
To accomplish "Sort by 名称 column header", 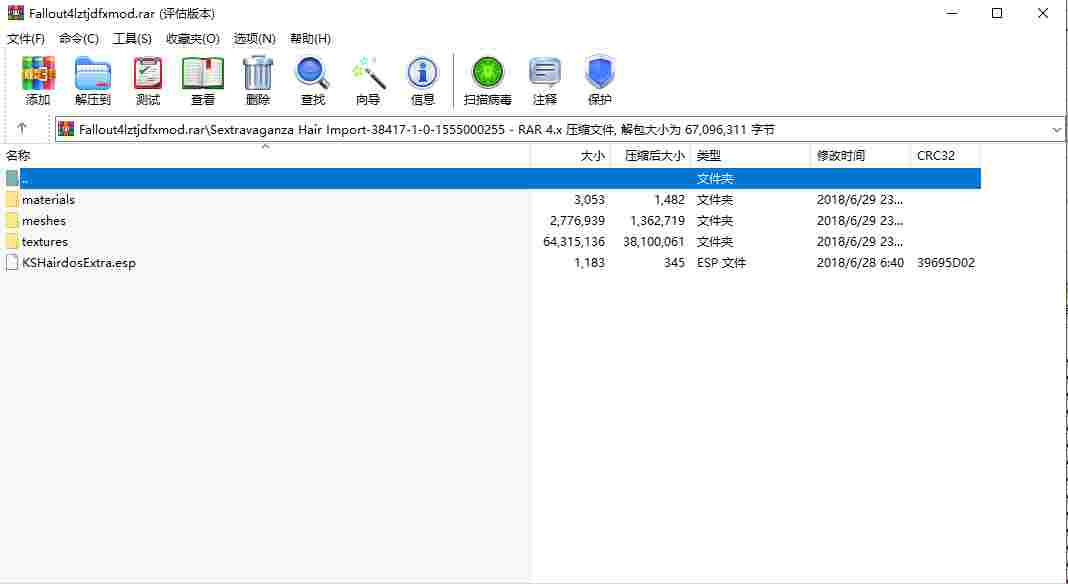I will pyautogui.click(x=267, y=155).
